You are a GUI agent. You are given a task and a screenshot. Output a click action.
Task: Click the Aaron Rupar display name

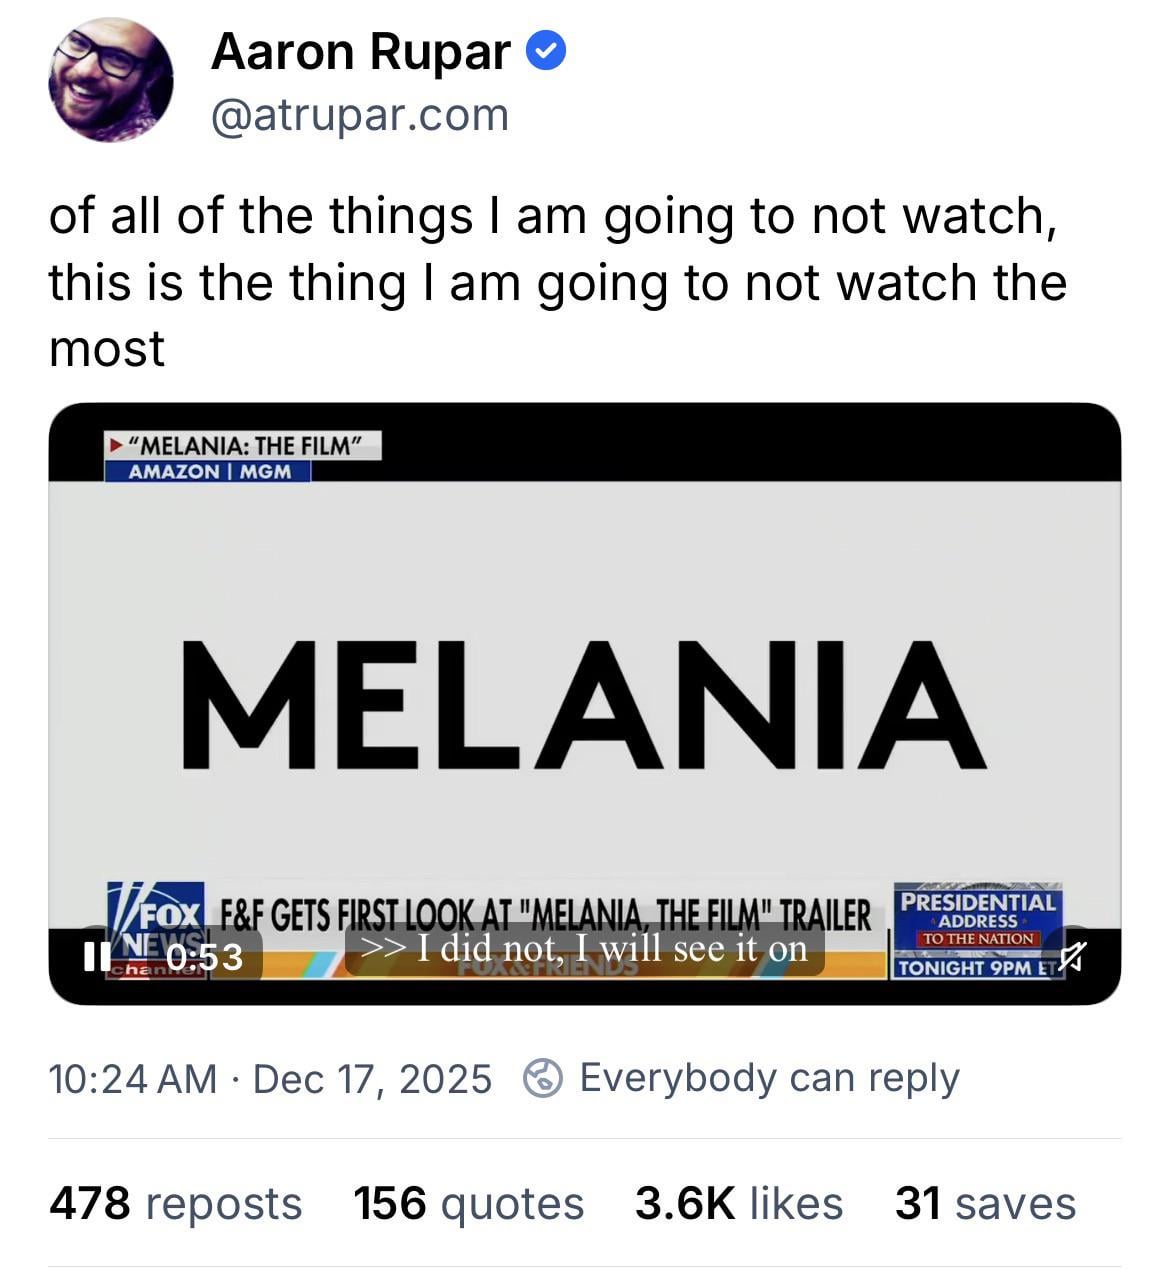[361, 52]
